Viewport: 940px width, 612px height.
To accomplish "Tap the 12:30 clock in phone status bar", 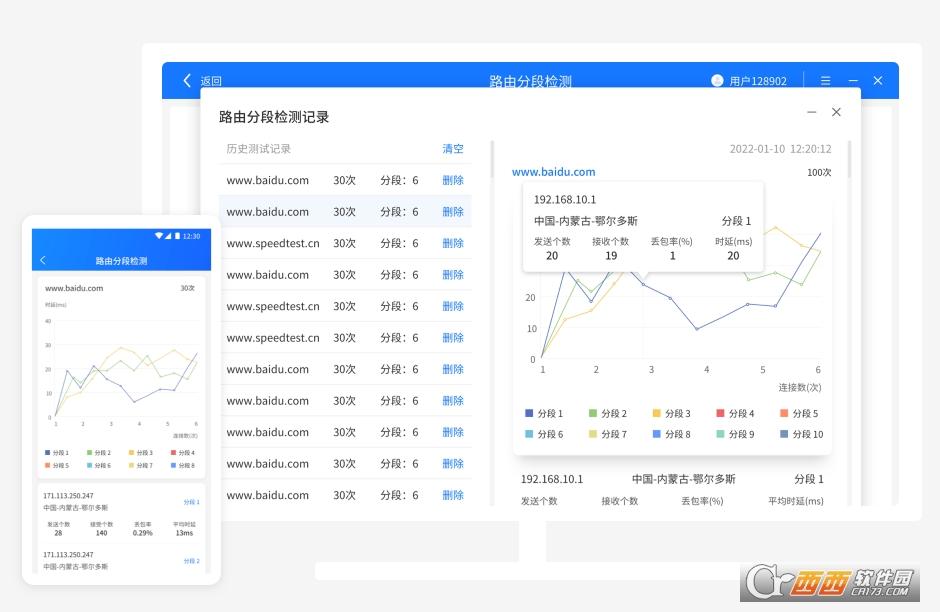I will click(191, 236).
